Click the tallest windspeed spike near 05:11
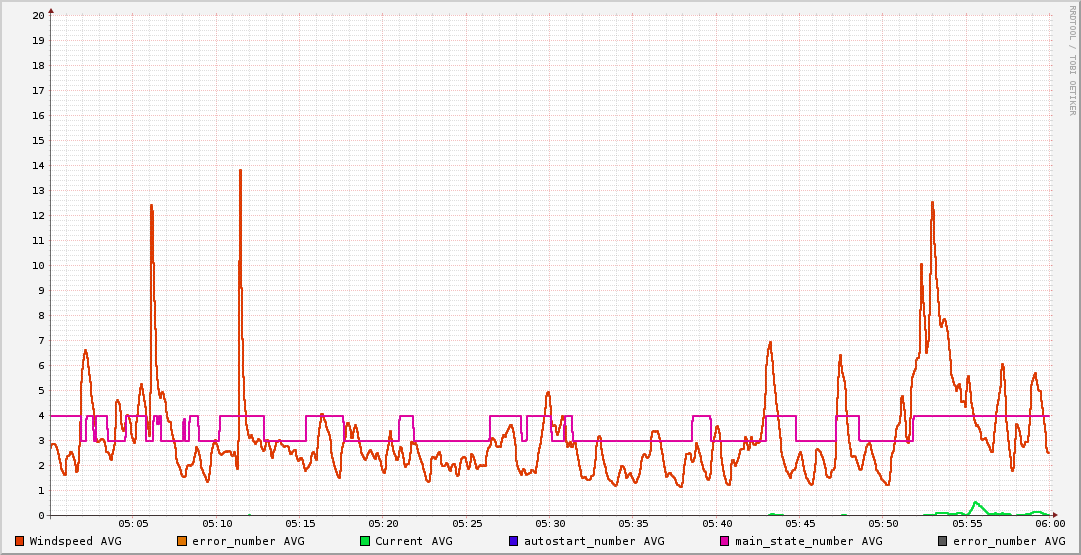This screenshot has width=1081, height=555. (x=240, y=171)
